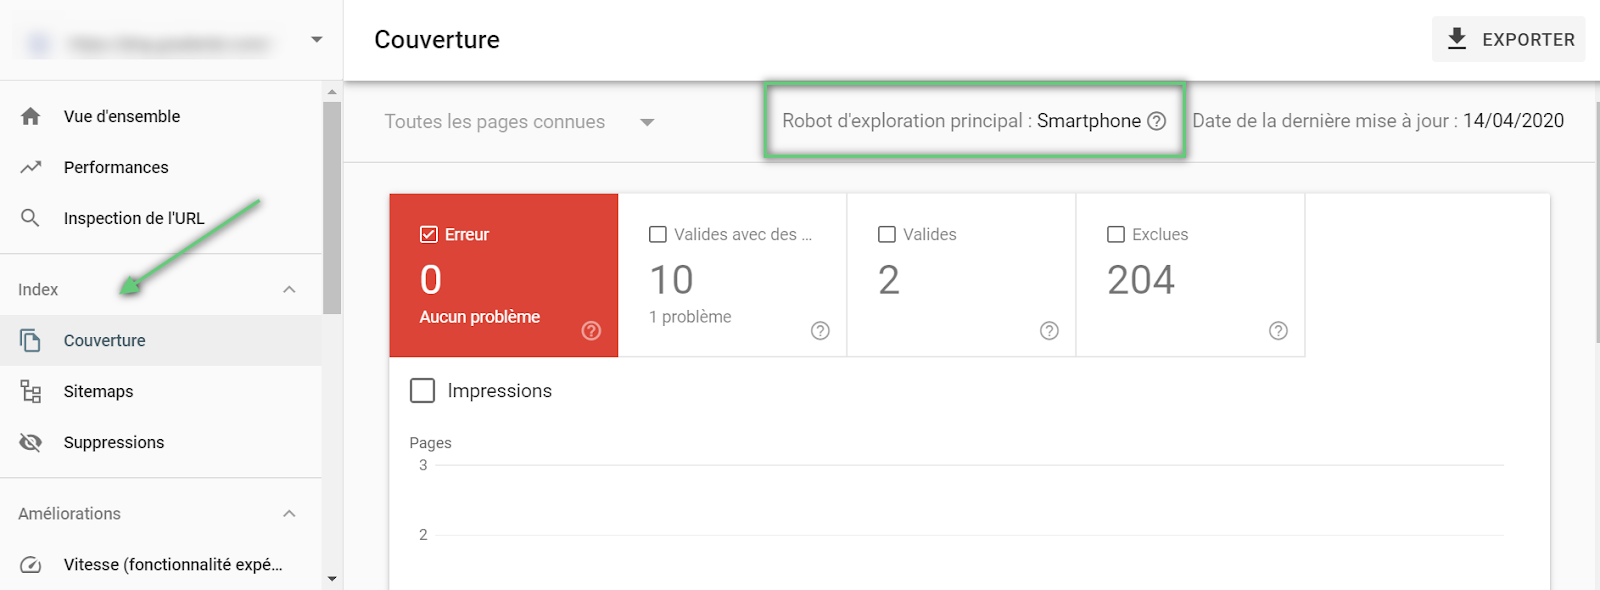The image size is (1600, 590).
Task: Collapse the Améliorations section chevron
Action: point(289,514)
